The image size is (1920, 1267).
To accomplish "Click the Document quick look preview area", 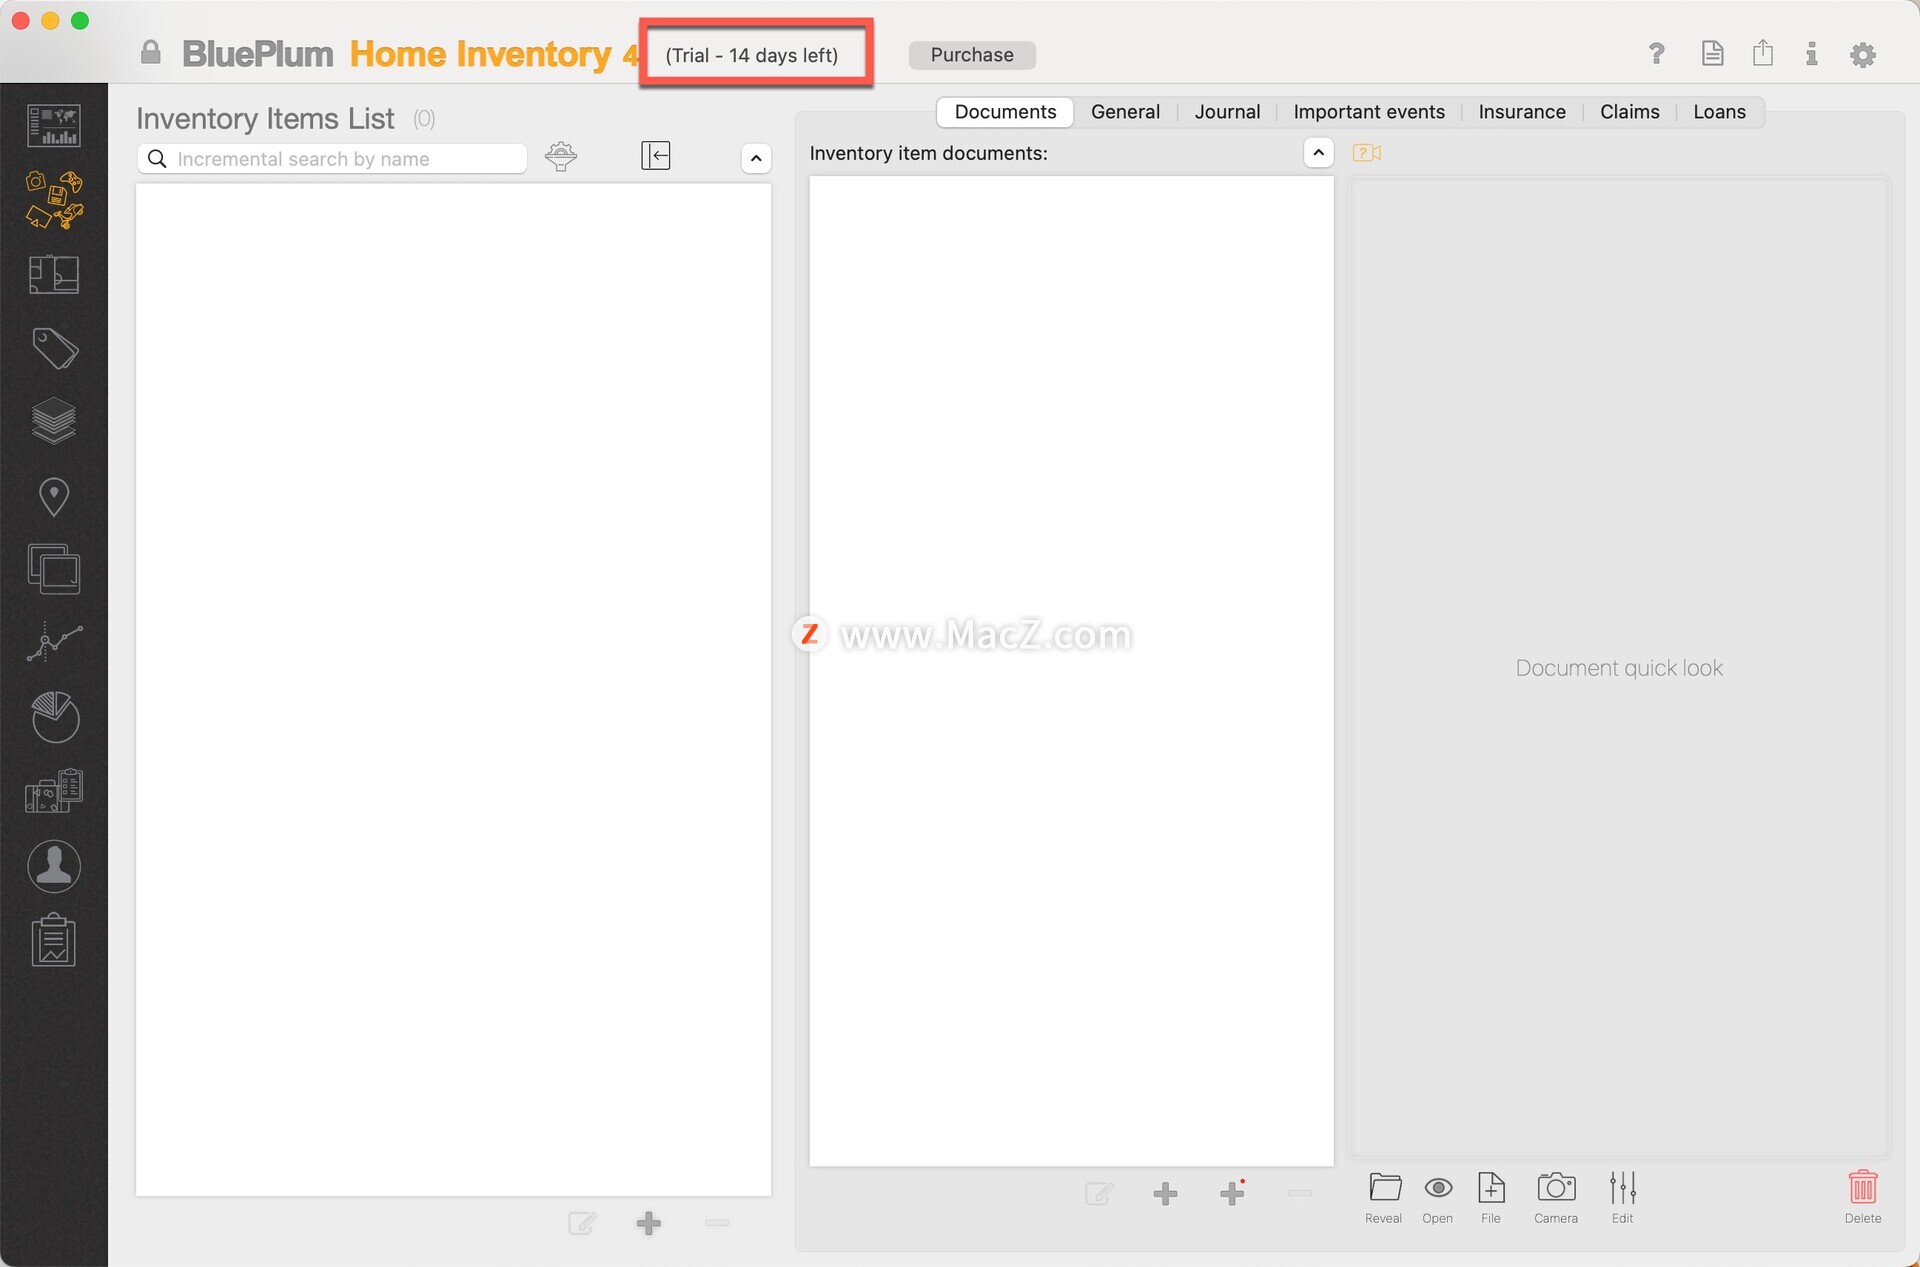I will point(1619,668).
